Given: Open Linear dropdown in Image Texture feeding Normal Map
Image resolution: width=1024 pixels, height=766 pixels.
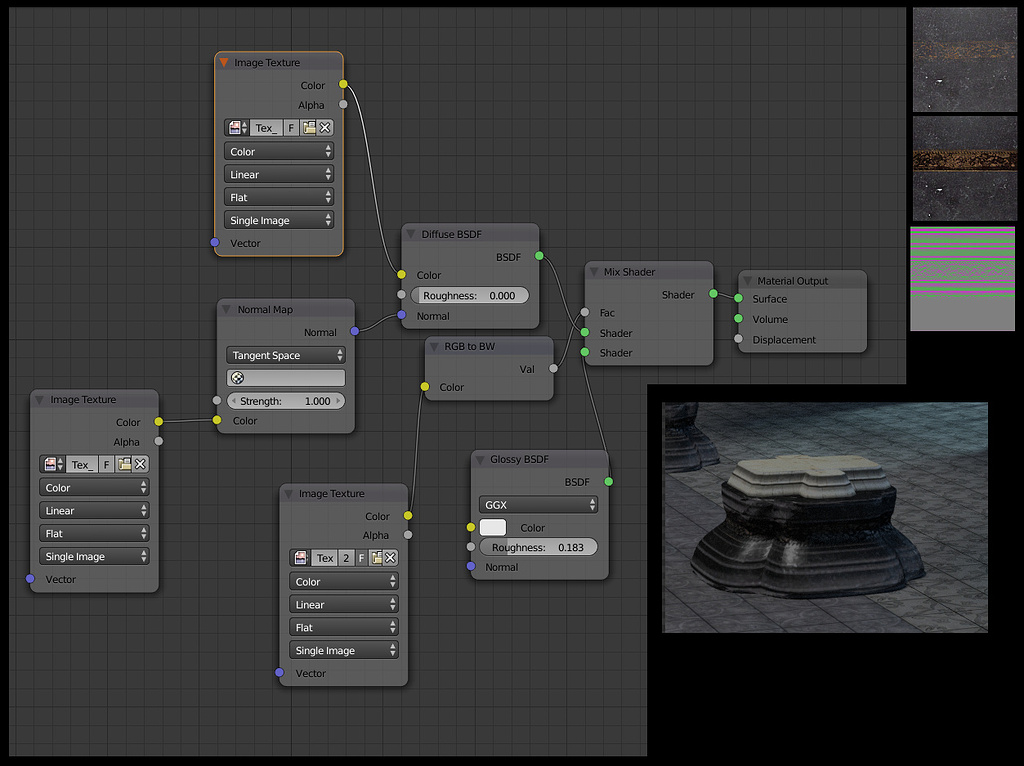Looking at the screenshot, I should (94, 511).
